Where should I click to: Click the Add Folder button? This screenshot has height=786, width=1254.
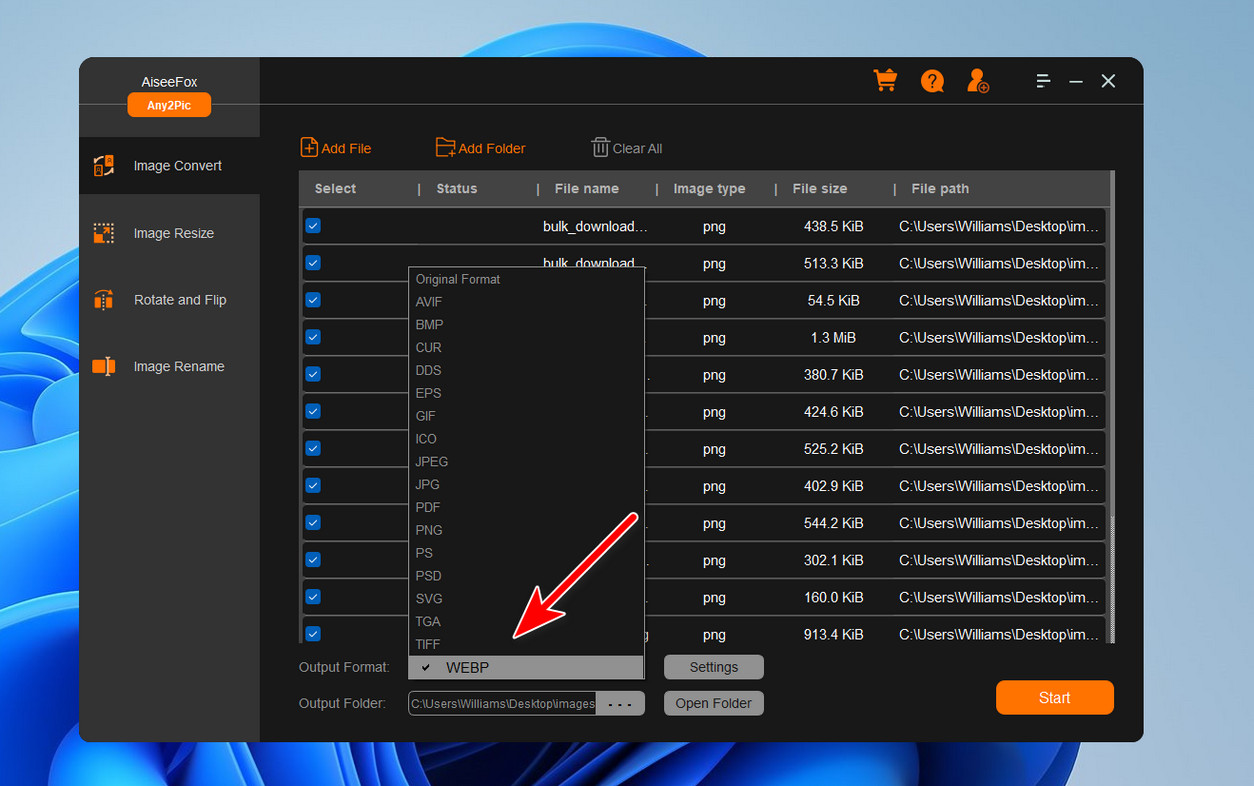click(x=481, y=148)
